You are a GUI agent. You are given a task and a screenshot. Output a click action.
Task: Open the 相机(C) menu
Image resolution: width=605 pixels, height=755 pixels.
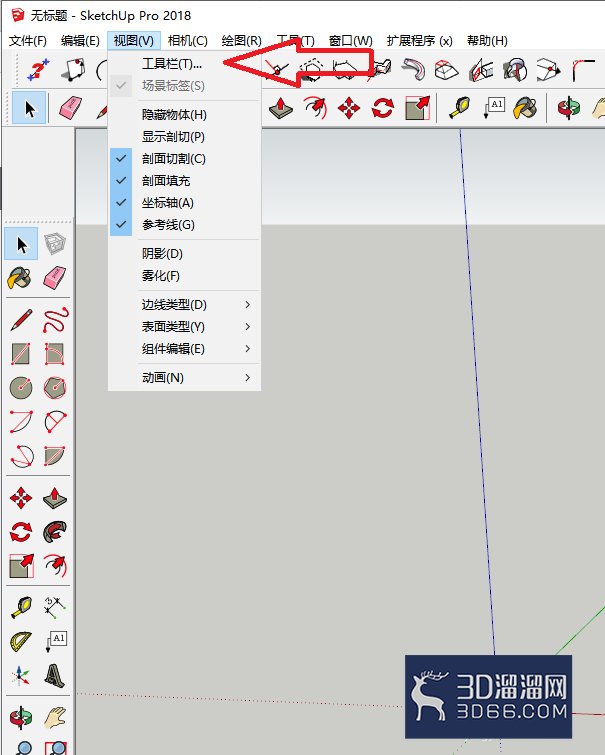(187, 40)
